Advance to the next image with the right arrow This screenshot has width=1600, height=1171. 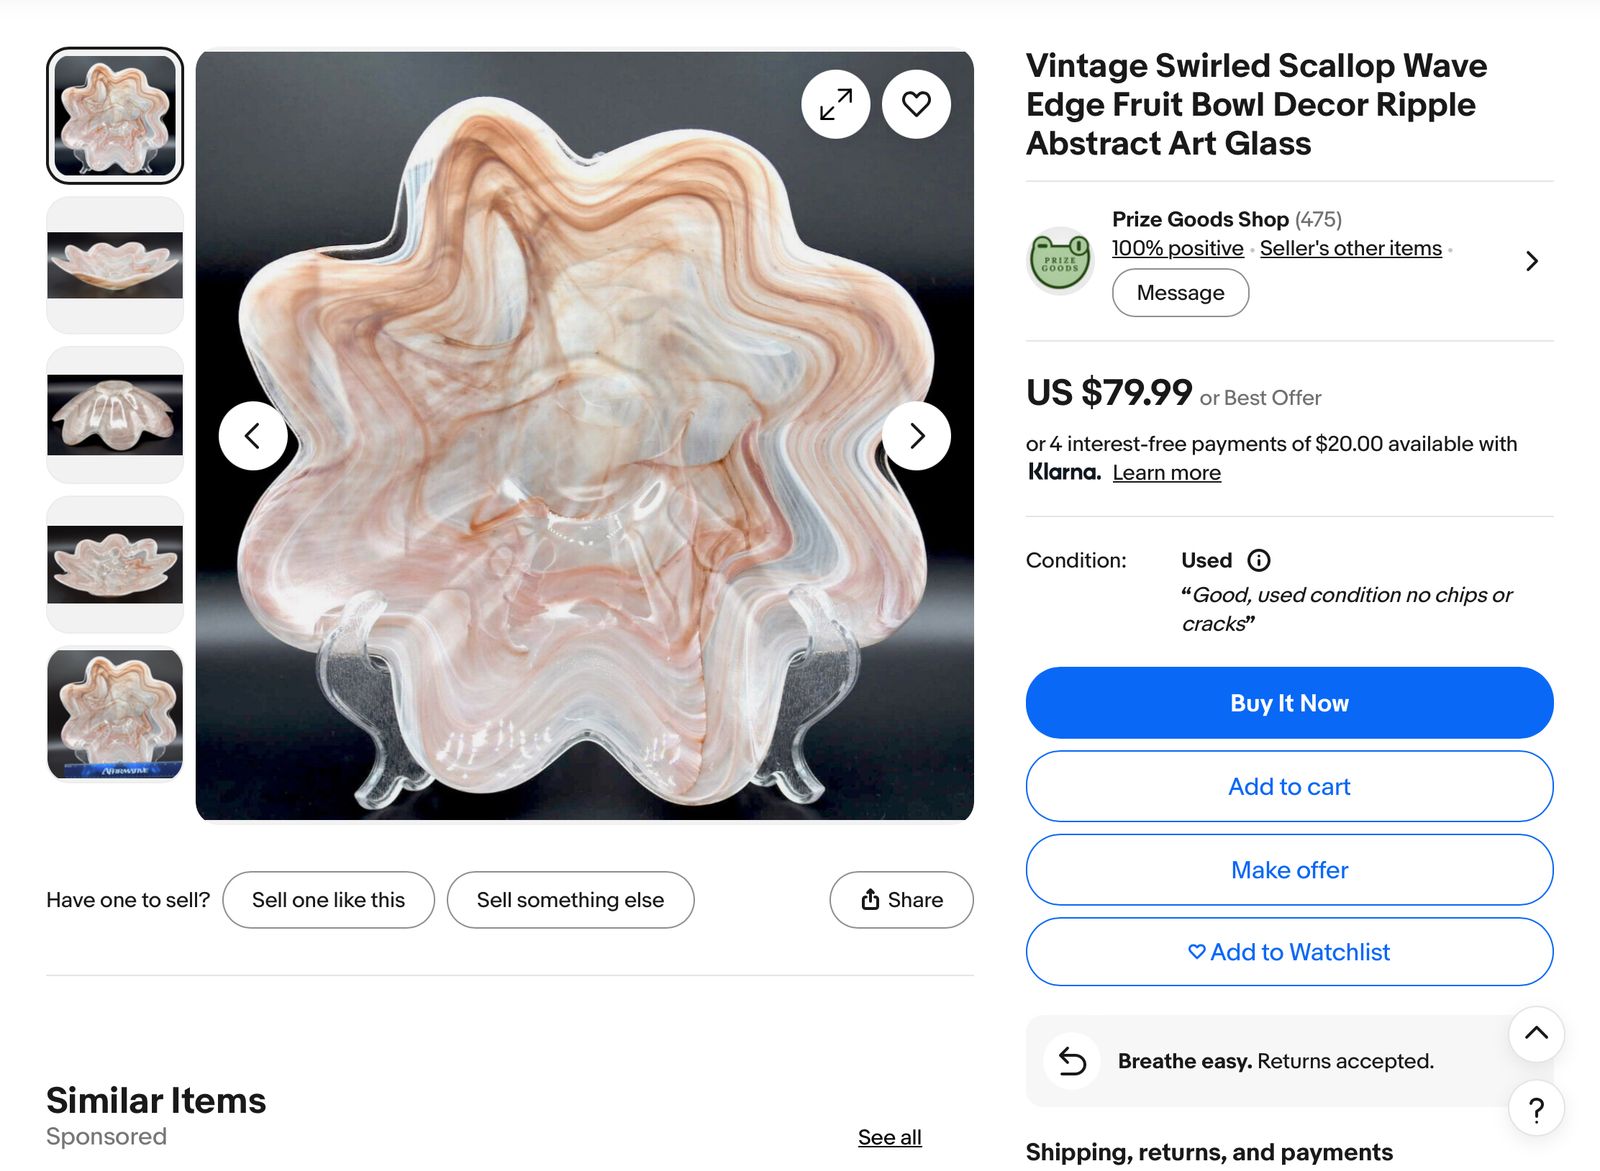click(916, 436)
